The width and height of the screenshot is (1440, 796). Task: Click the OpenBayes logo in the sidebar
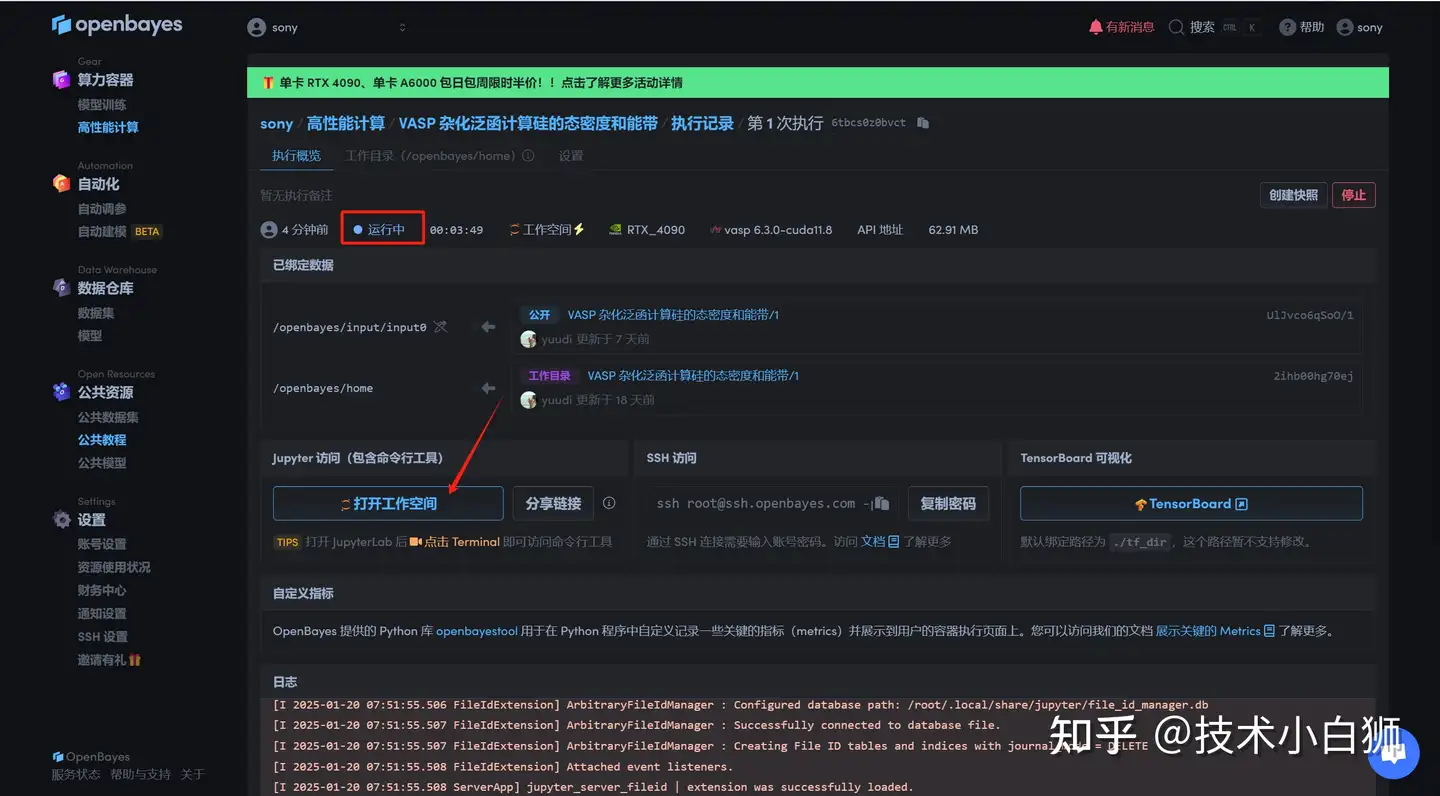click(x=117, y=25)
